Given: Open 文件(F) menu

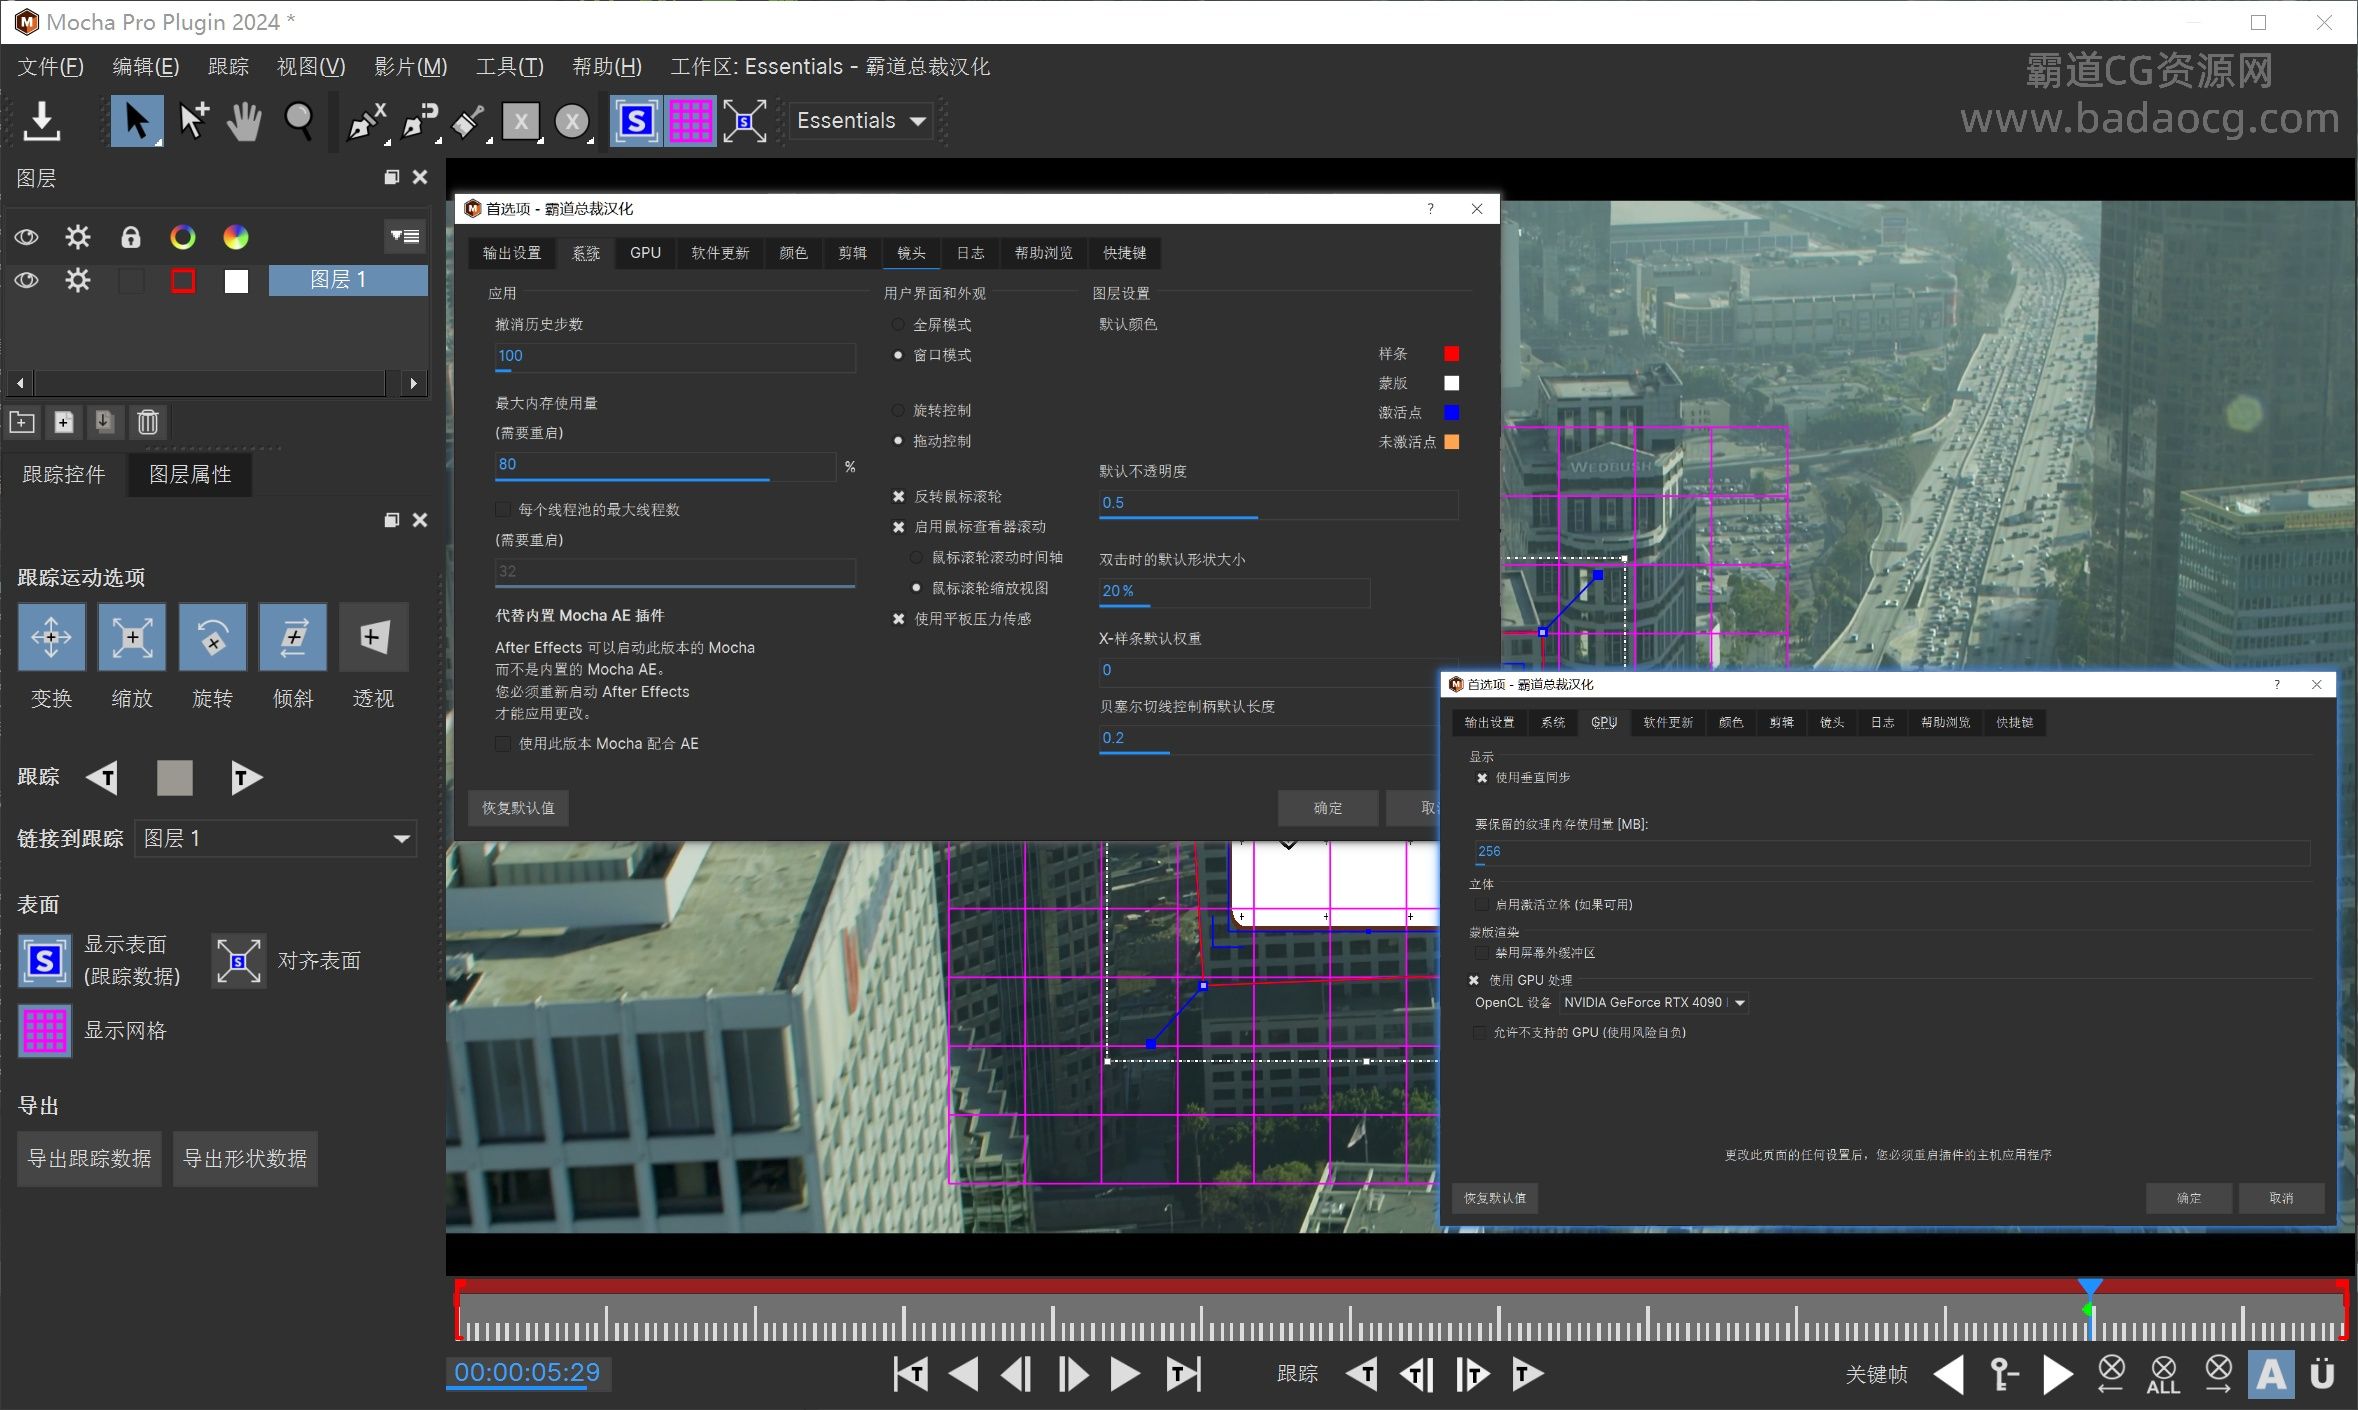Looking at the screenshot, I should [x=51, y=66].
